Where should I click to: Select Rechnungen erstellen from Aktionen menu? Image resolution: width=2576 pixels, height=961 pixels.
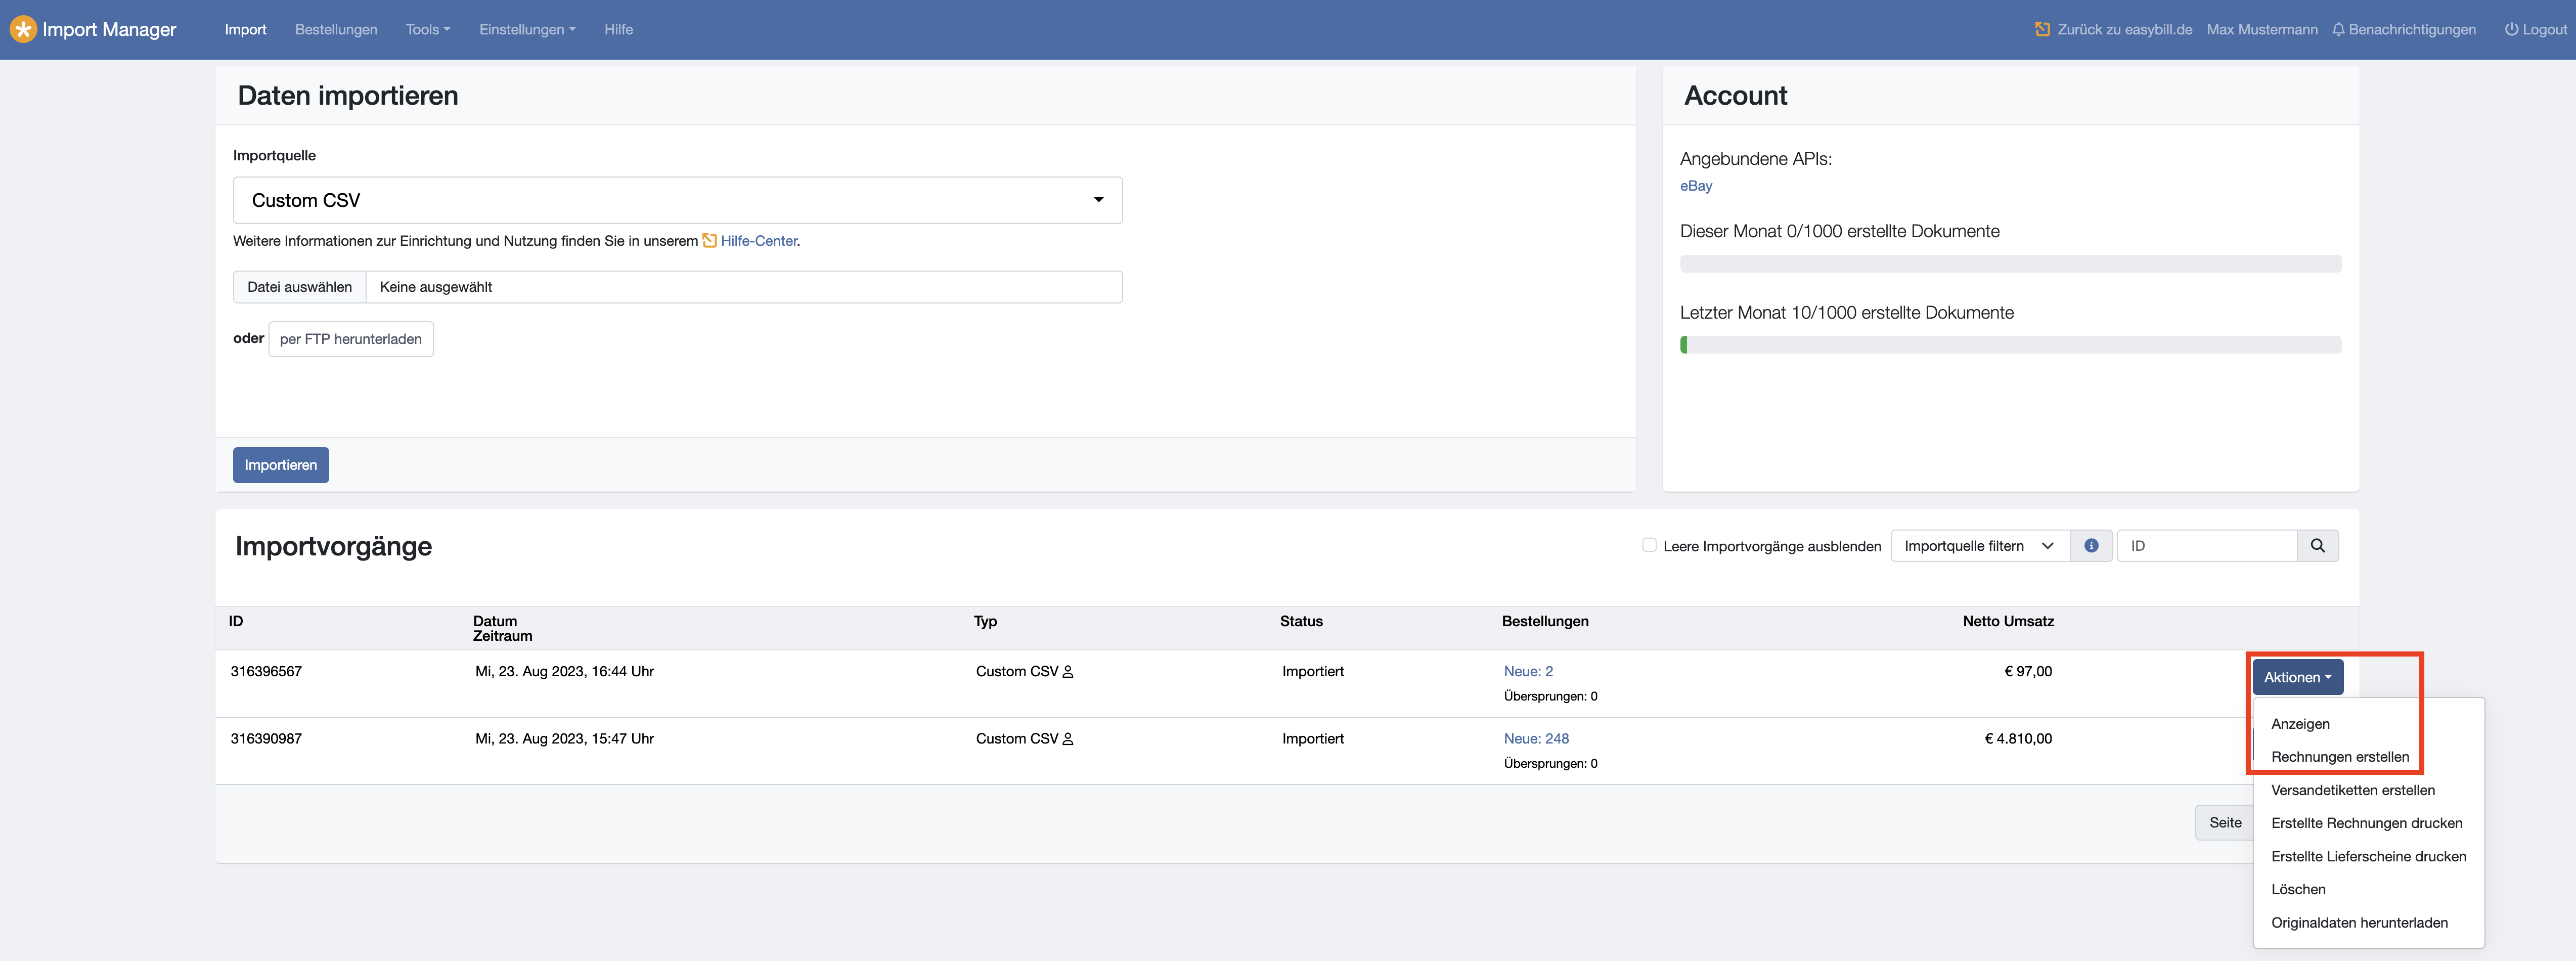coord(2339,757)
